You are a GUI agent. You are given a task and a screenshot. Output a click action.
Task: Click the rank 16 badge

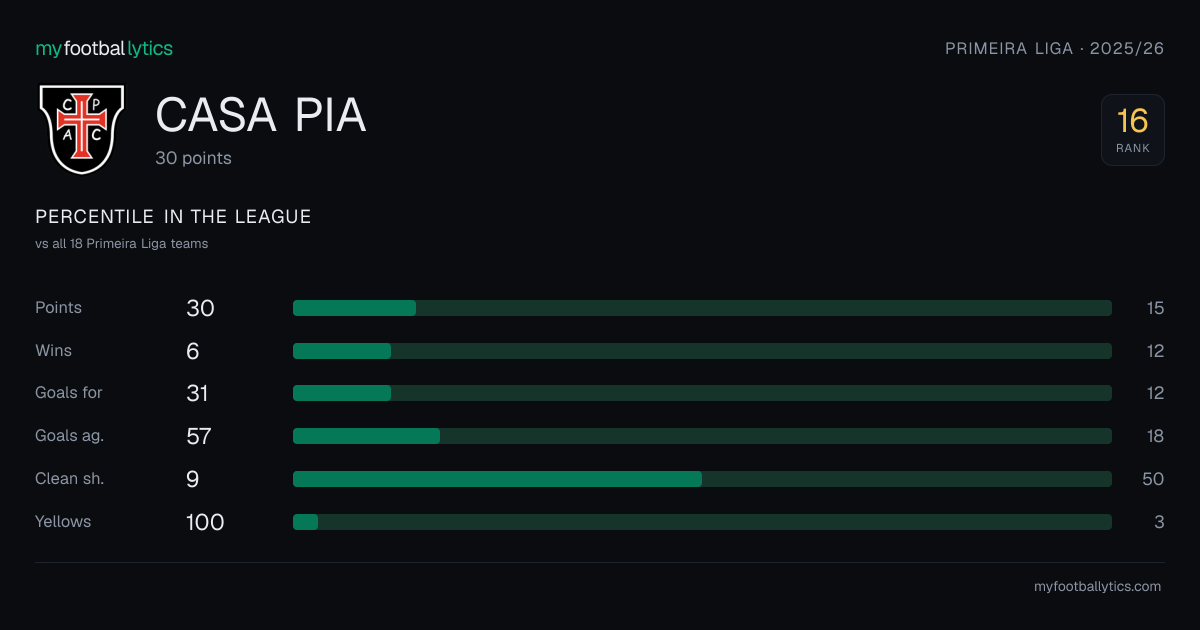[x=1133, y=130]
